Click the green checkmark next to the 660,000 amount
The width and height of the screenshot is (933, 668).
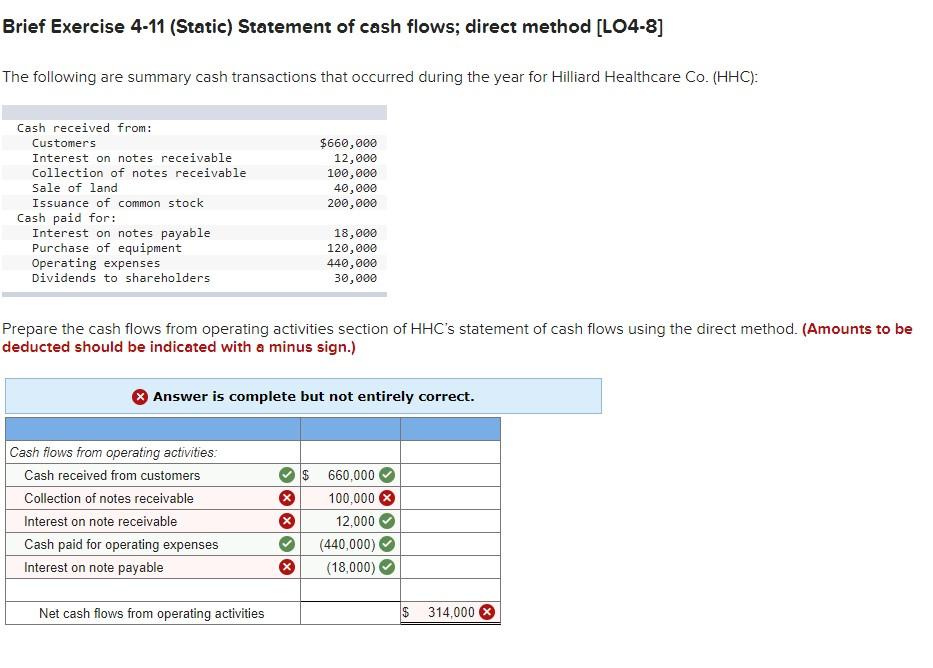[x=385, y=475]
